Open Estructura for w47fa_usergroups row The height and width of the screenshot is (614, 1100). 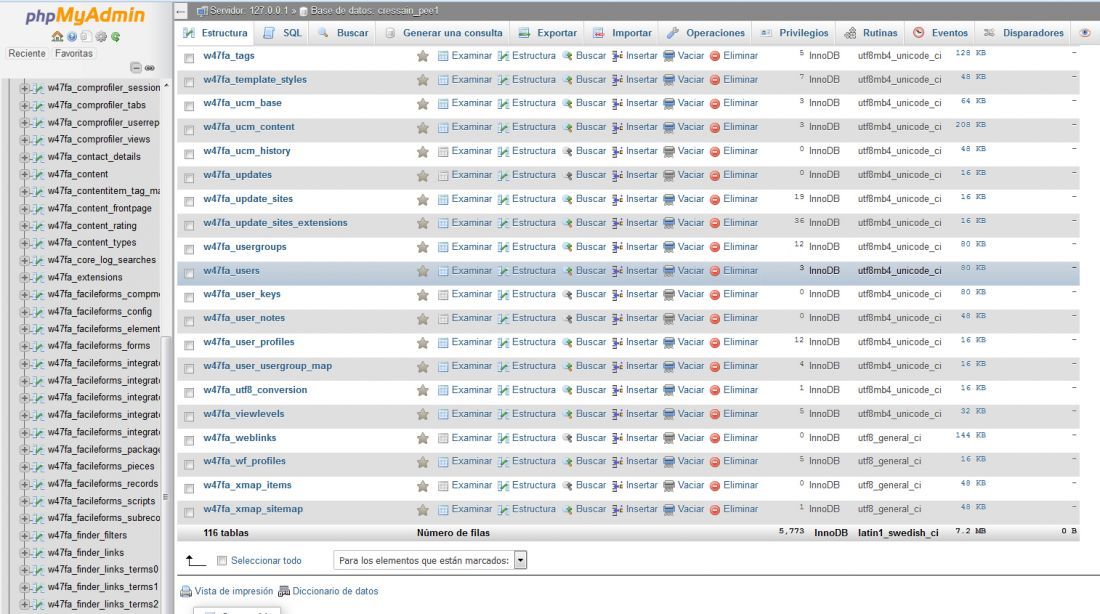[x=527, y=247]
